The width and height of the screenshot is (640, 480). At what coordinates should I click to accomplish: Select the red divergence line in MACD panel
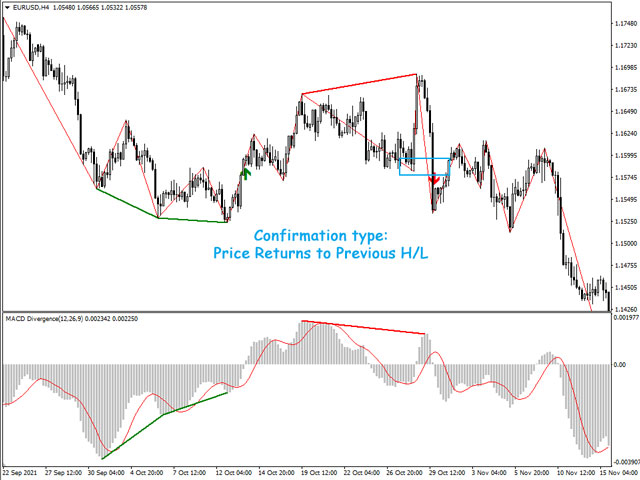tap(363, 327)
